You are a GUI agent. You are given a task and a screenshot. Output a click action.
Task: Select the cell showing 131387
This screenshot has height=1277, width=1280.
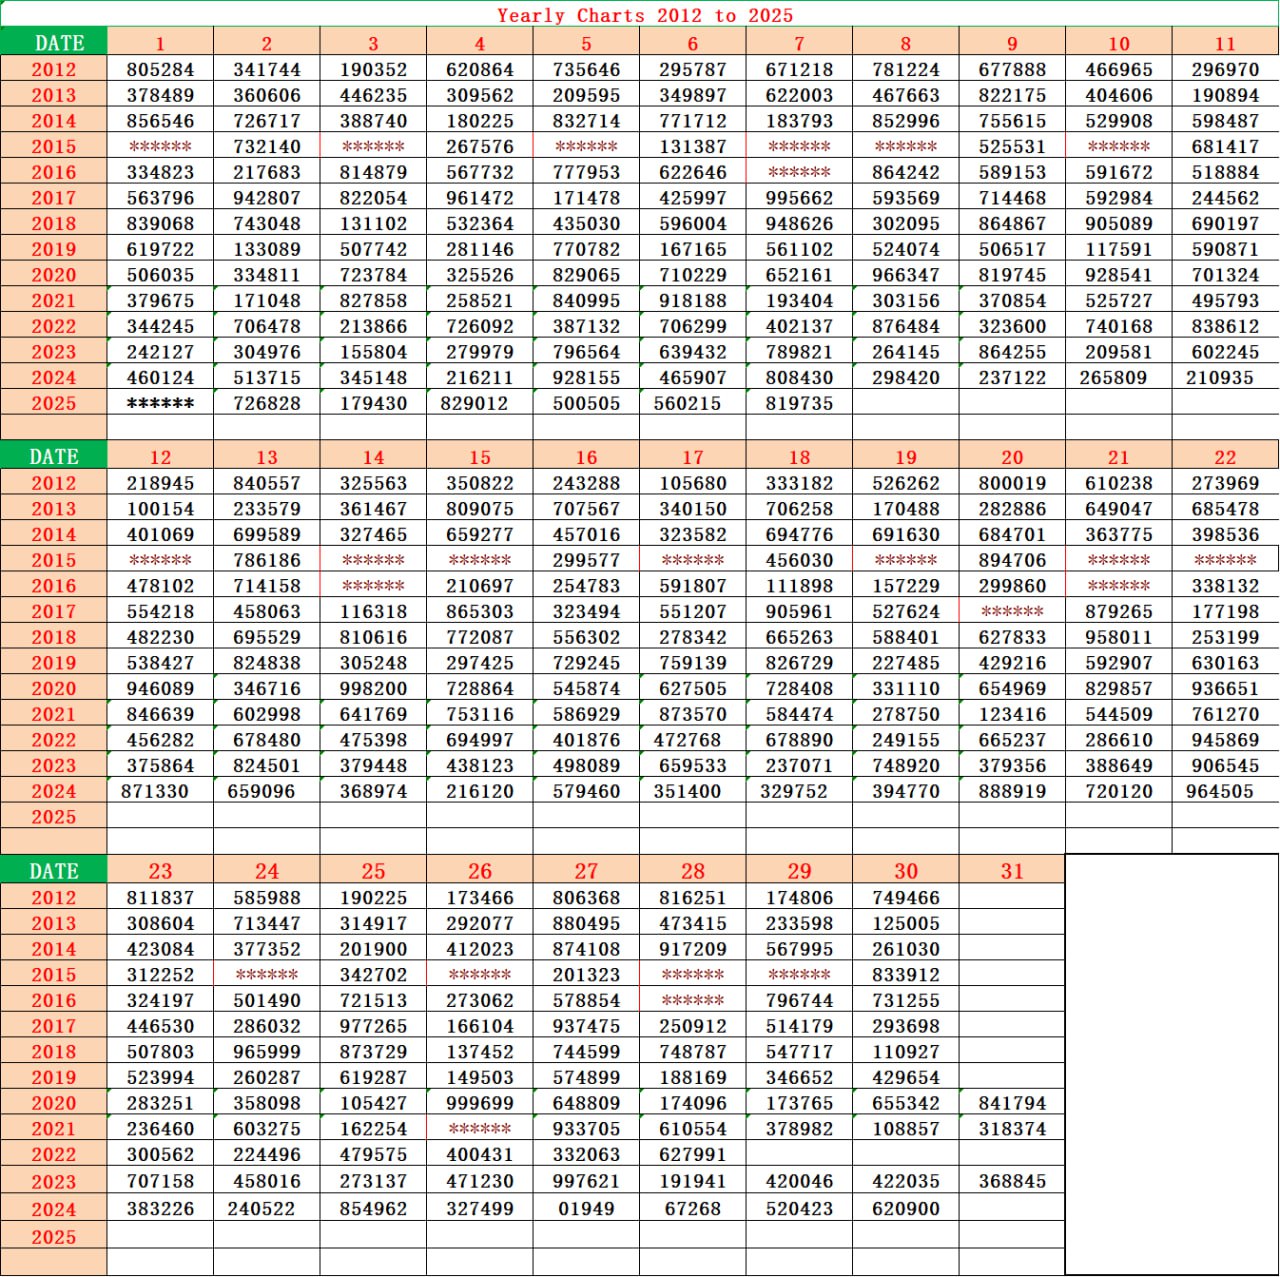pos(693,146)
